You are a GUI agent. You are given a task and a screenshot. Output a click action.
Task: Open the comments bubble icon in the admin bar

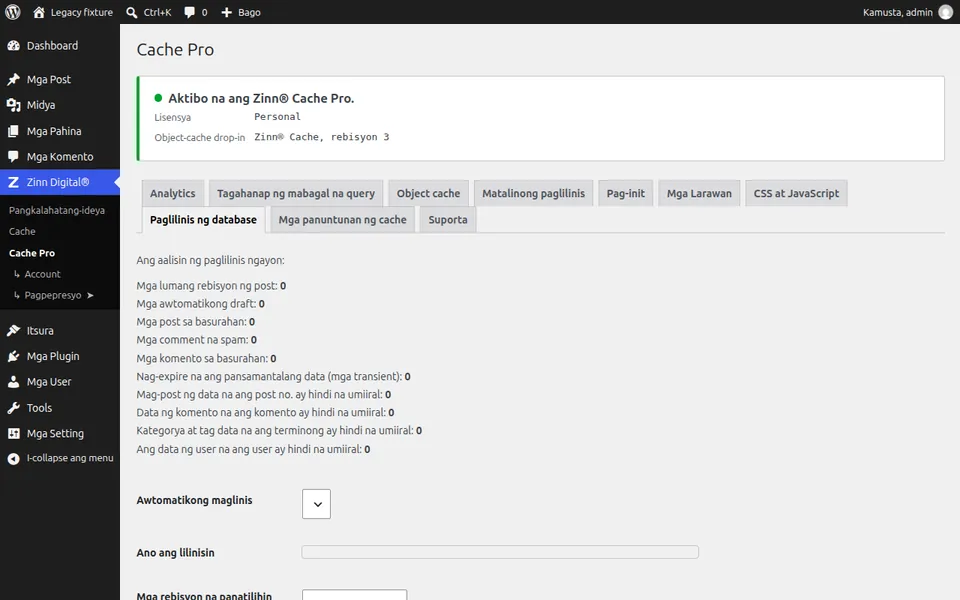pos(190,12)
